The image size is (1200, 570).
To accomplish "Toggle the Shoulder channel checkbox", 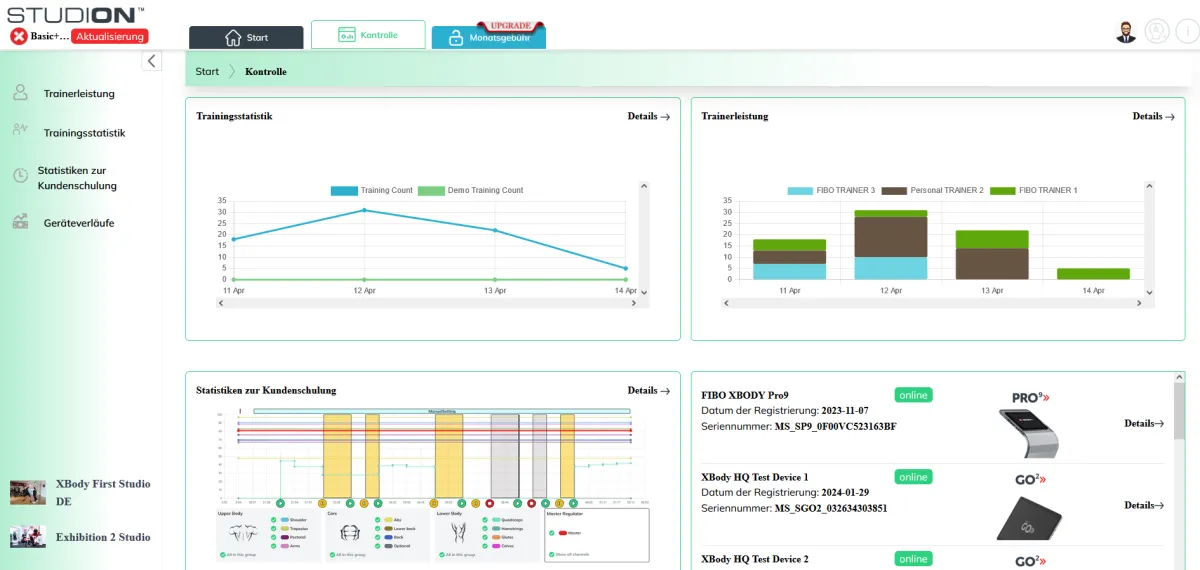I will click(x=273, y=520).
